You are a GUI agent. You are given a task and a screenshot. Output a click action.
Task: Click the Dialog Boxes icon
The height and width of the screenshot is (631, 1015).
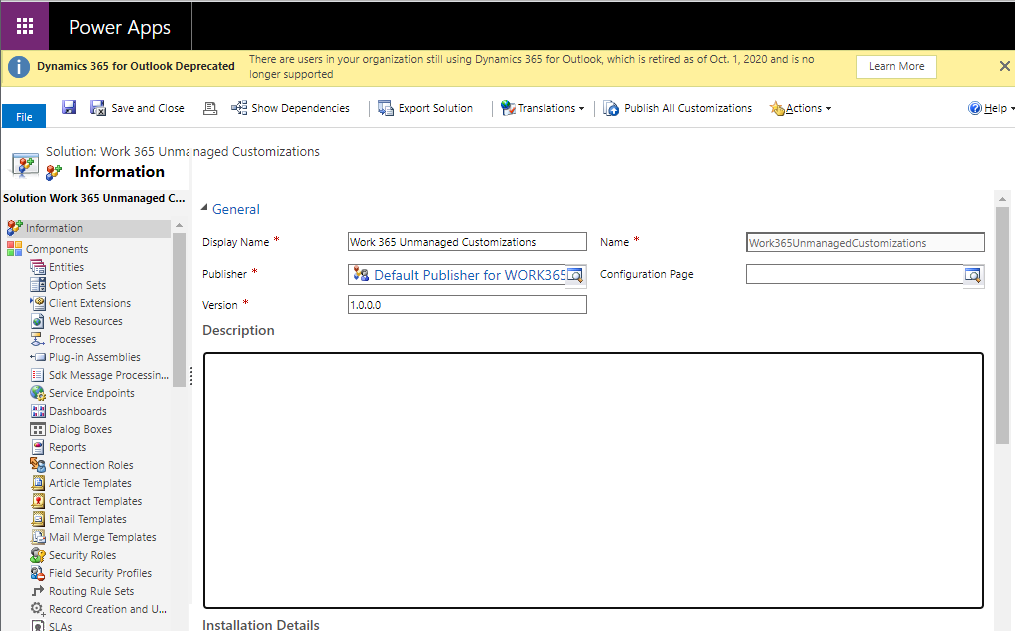pyautogui.click(x=38, y=429)
